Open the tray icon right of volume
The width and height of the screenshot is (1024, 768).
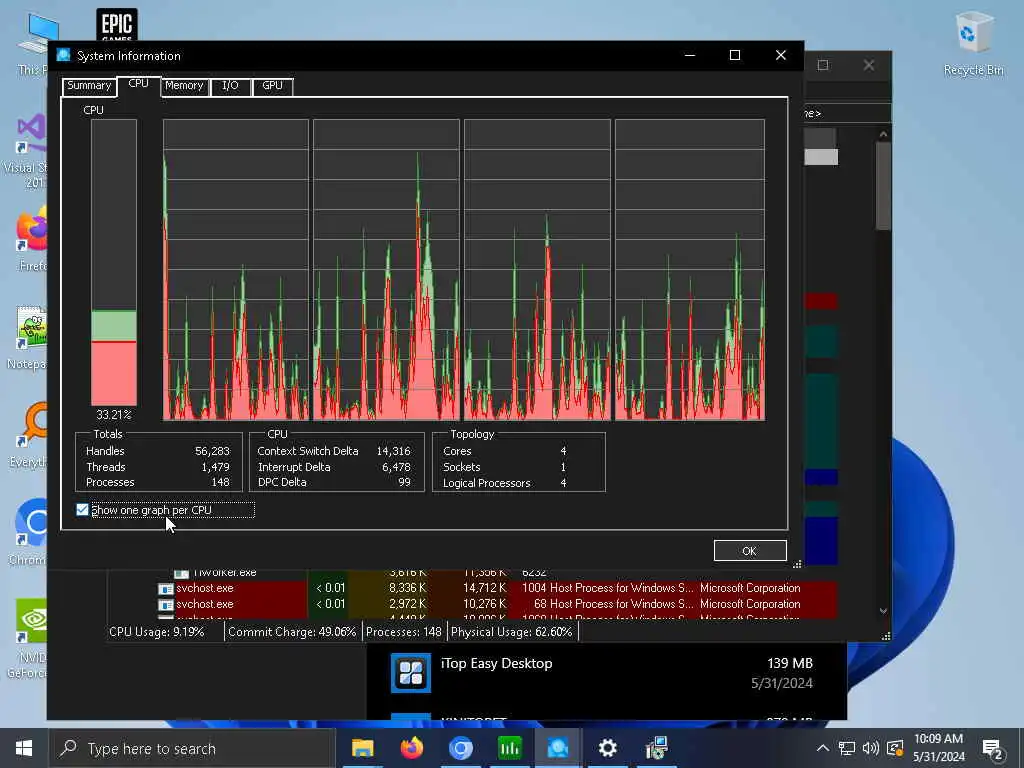coord(895,748)
